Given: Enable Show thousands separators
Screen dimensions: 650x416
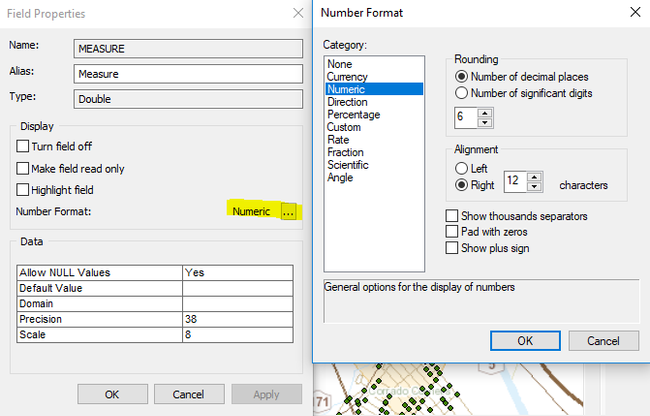Looking at the screenshot, I should click(453, 216).
